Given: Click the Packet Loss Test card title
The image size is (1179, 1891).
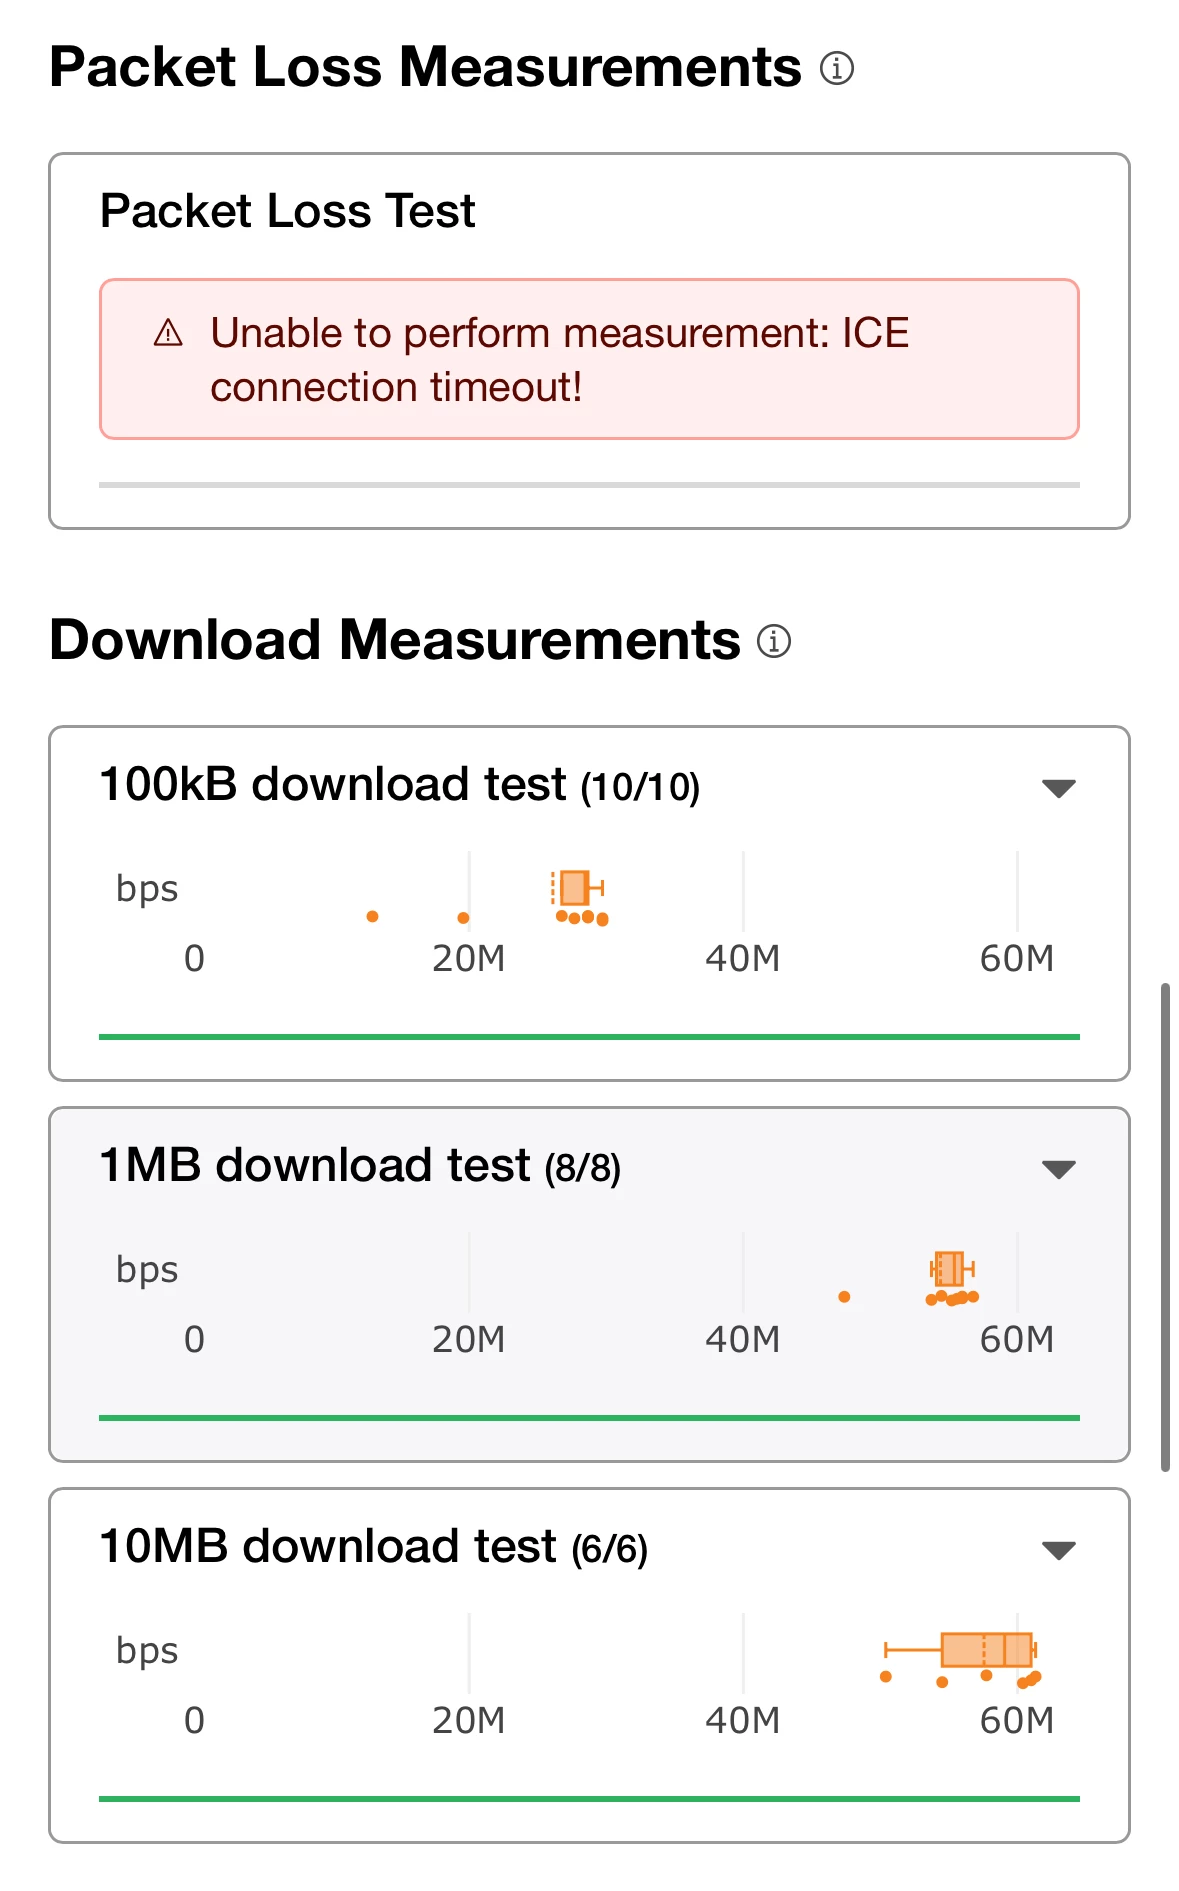Looking at the screenshot, I should (x=287, y=211).
